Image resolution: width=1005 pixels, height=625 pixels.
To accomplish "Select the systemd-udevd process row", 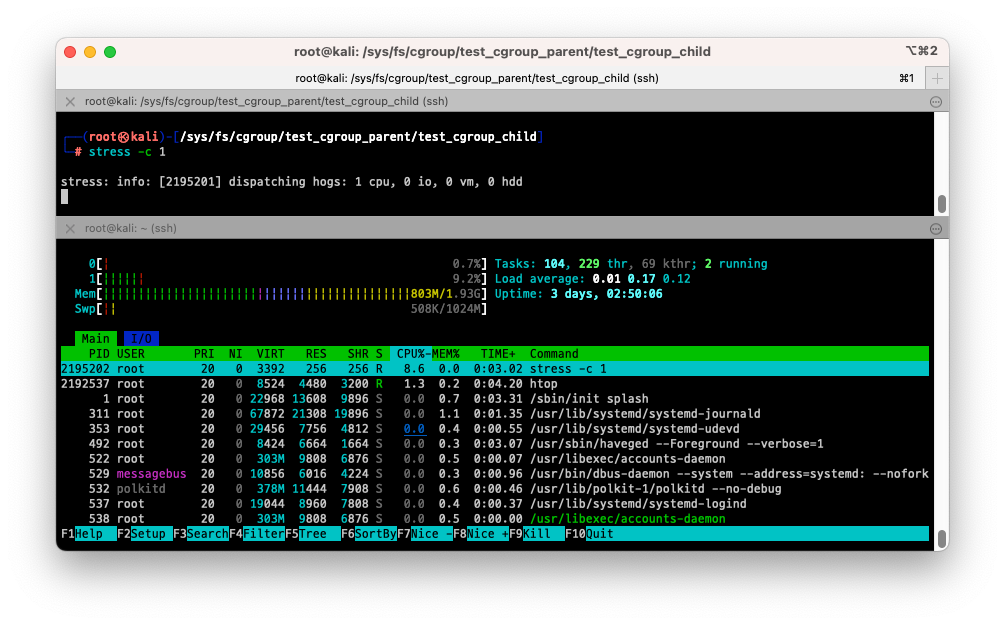I will 495,429.
